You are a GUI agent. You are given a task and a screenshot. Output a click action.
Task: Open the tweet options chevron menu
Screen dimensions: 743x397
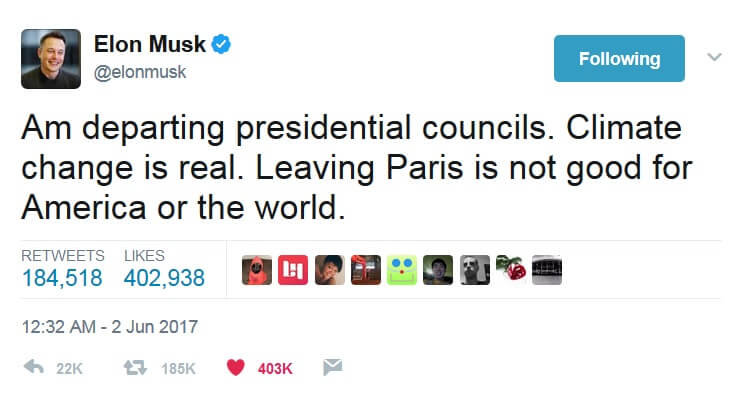[x=714, y=57]
